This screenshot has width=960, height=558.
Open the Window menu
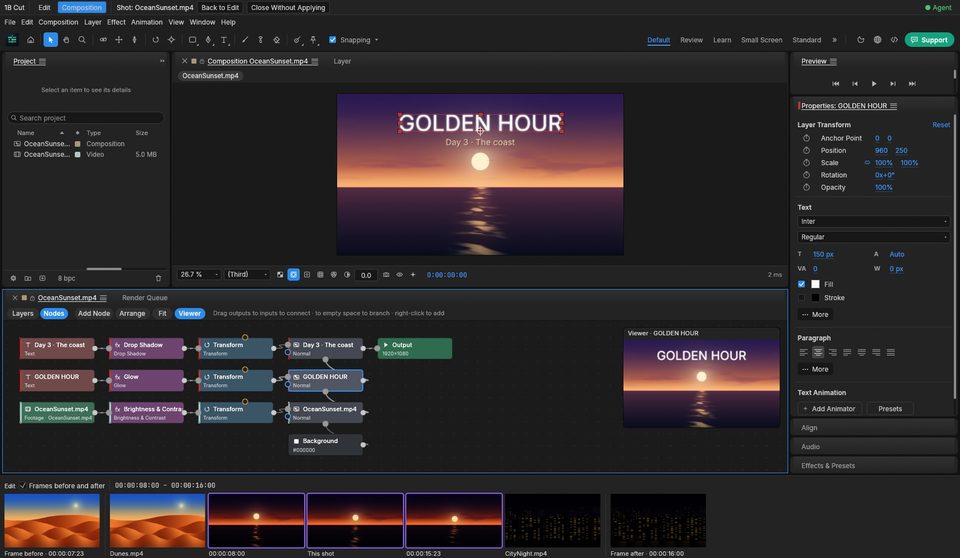coord(202,22)
